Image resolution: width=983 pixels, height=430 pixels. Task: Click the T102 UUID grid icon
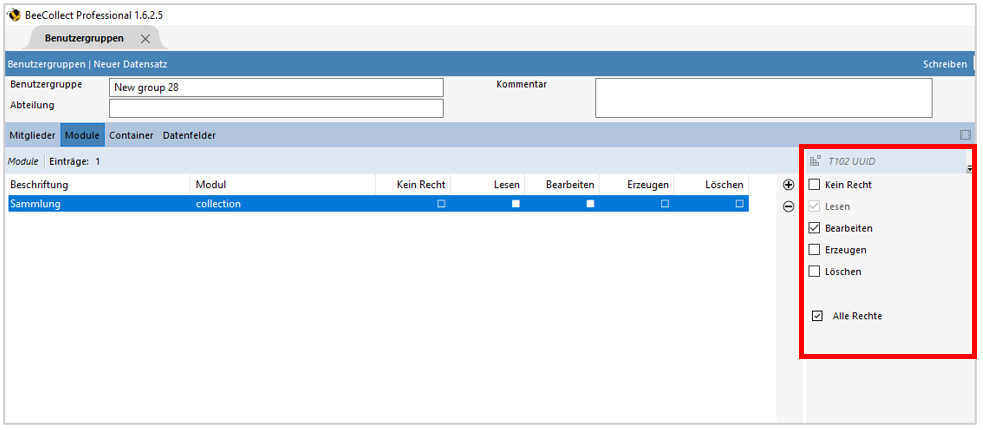point(816,160)
